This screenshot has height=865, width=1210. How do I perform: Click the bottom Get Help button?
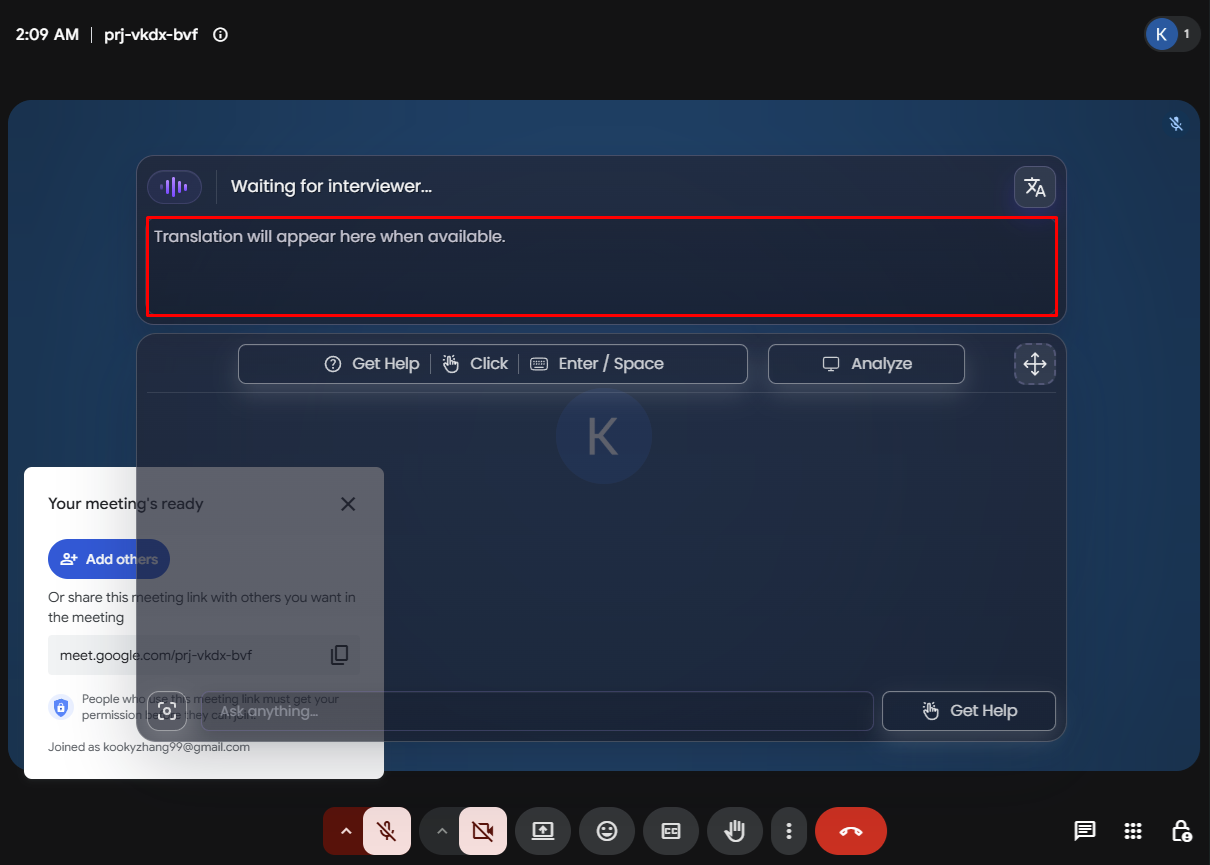pyautogui.click(x=969, y=711)
